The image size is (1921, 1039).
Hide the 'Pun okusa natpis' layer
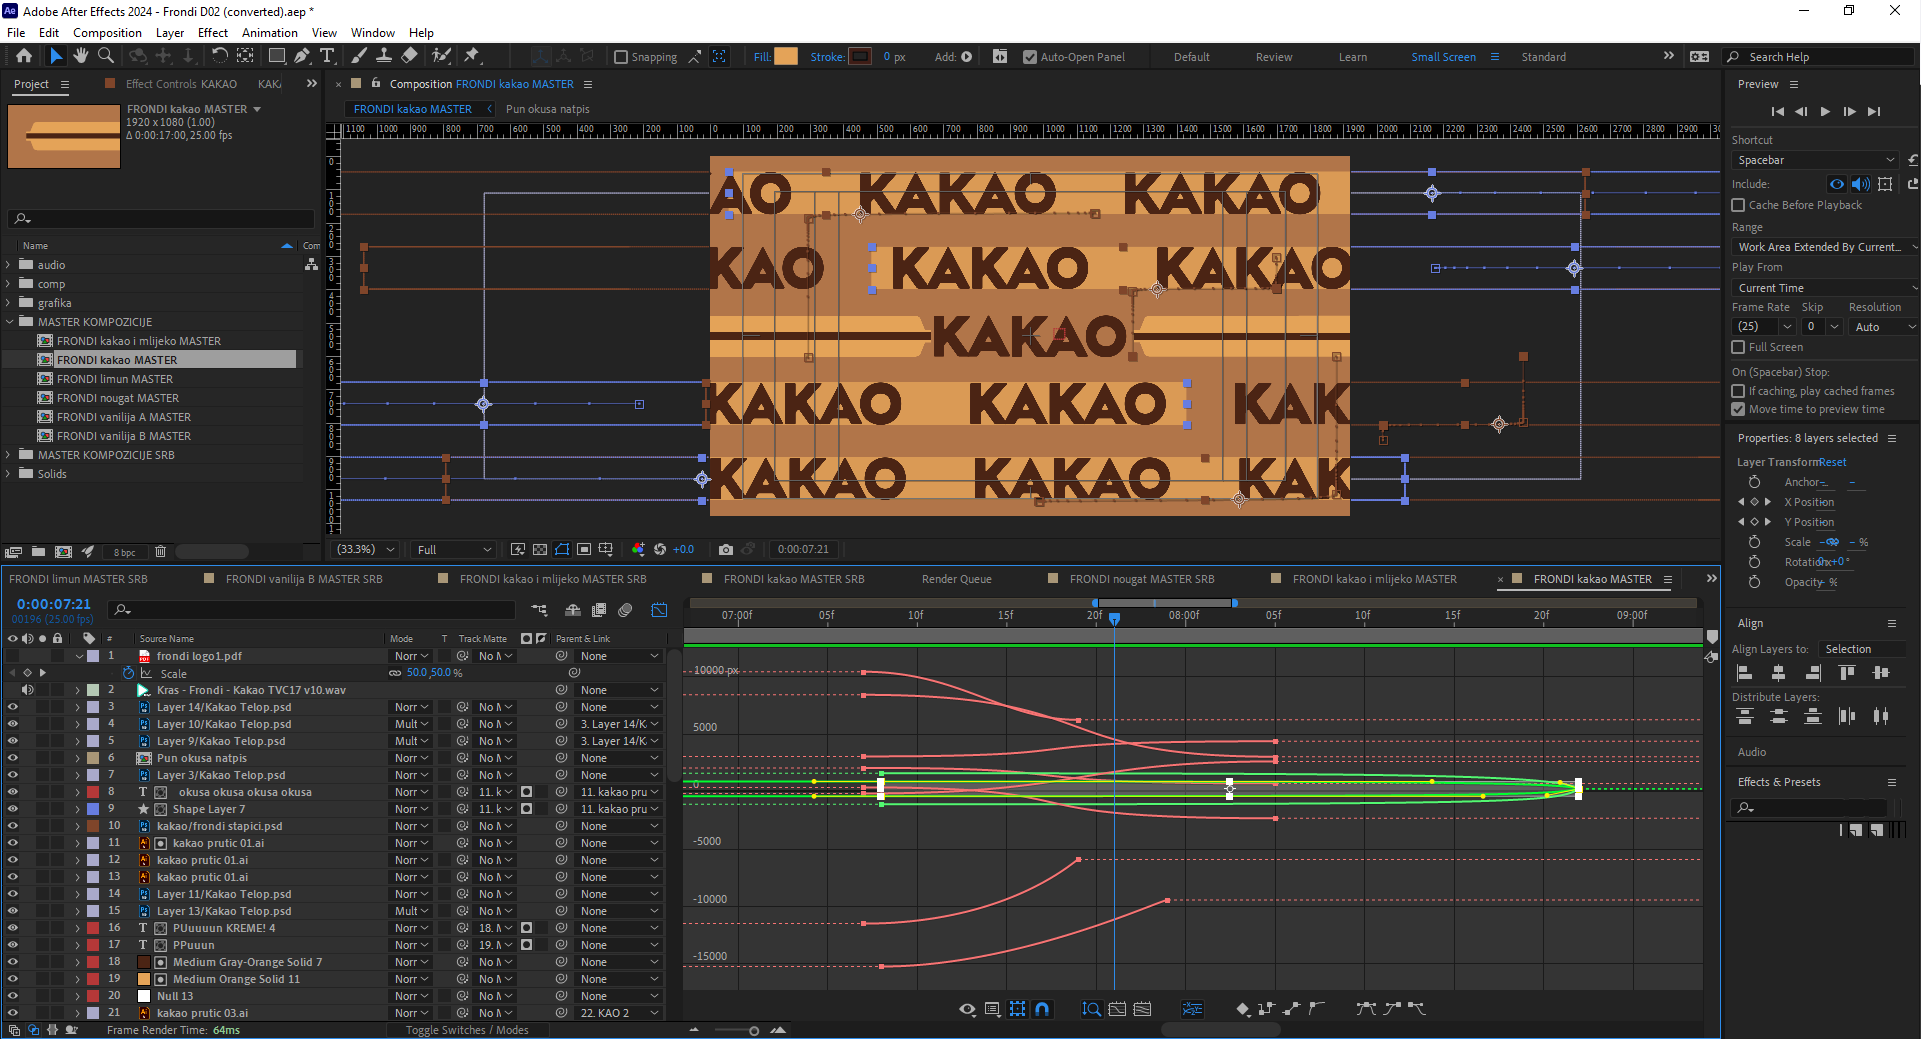13,758
